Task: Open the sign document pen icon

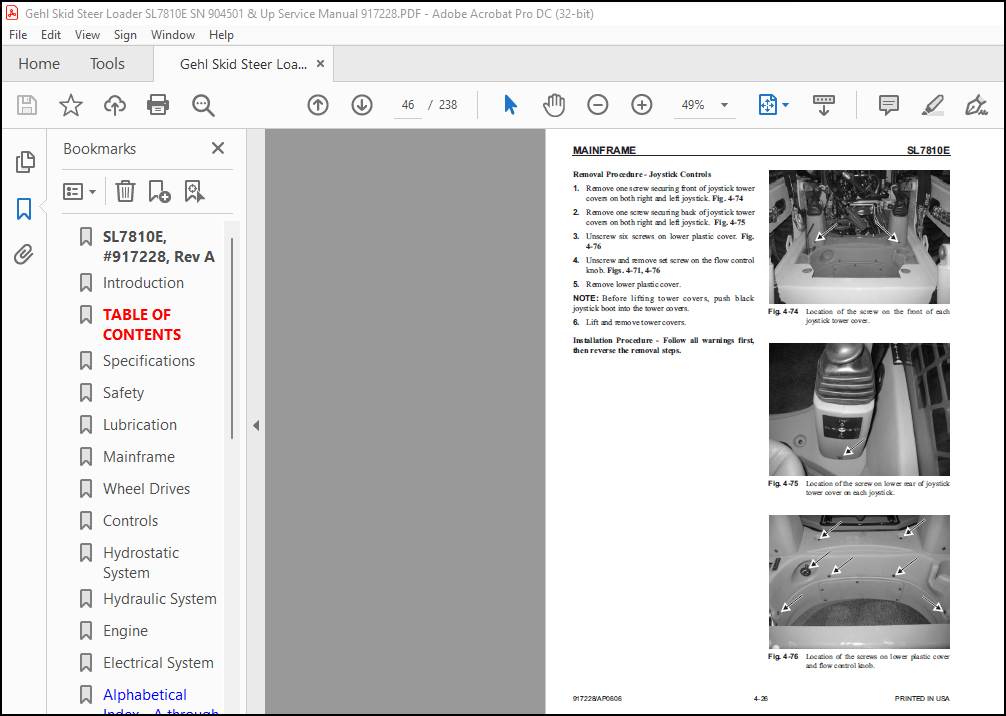Action: pos(976,105)
